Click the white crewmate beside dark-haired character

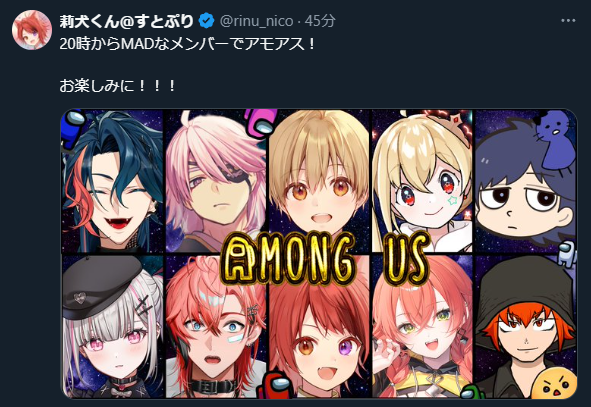pyautogui.click(x=567, y=254)
